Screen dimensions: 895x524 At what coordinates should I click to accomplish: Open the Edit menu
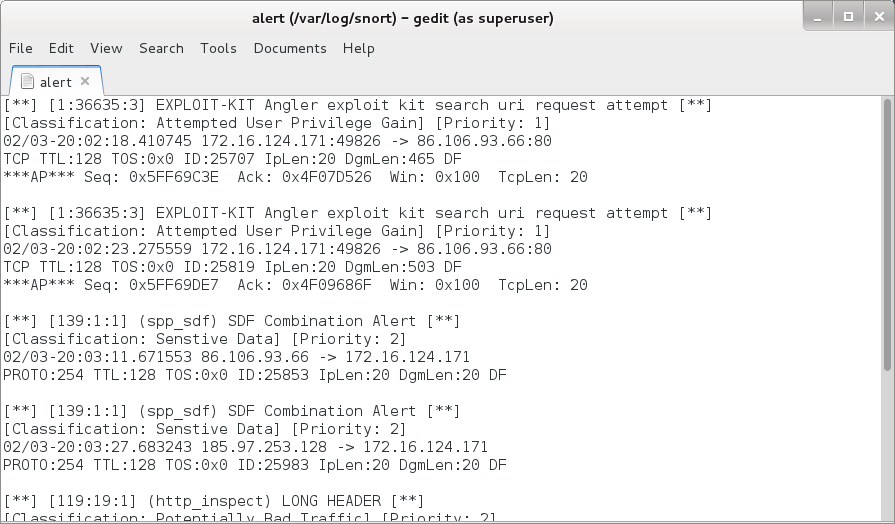[61, 48]
